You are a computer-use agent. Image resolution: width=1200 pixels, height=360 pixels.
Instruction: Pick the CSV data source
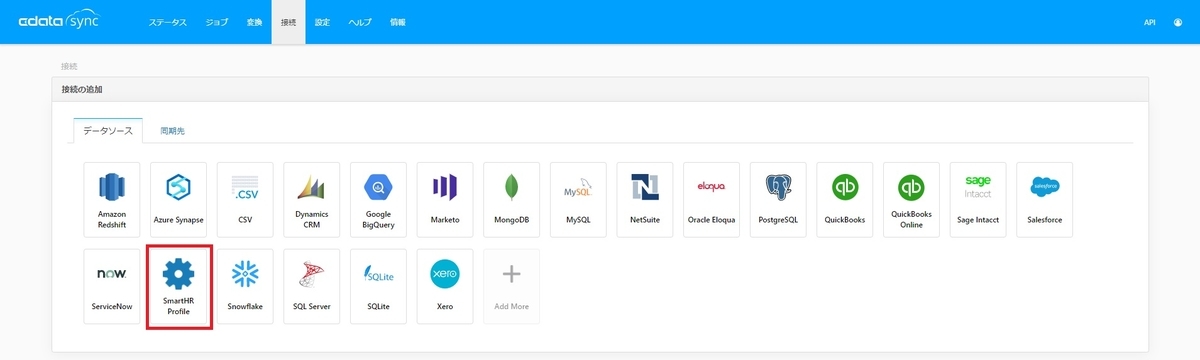point(245,199)
